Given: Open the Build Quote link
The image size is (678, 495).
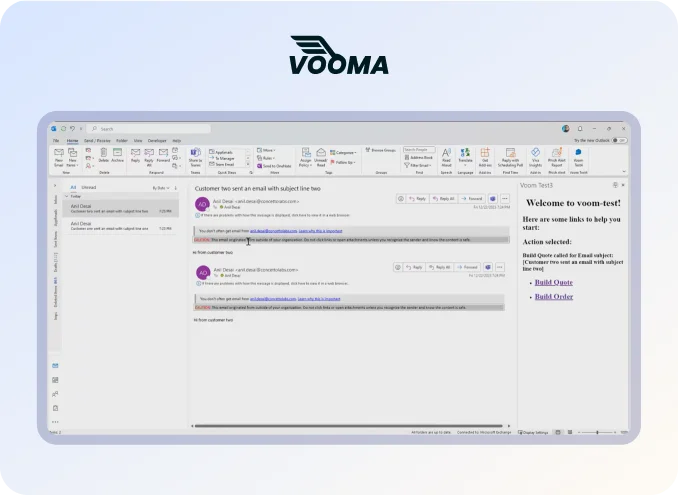Looking at the screenshot, I should pos(553,282).
